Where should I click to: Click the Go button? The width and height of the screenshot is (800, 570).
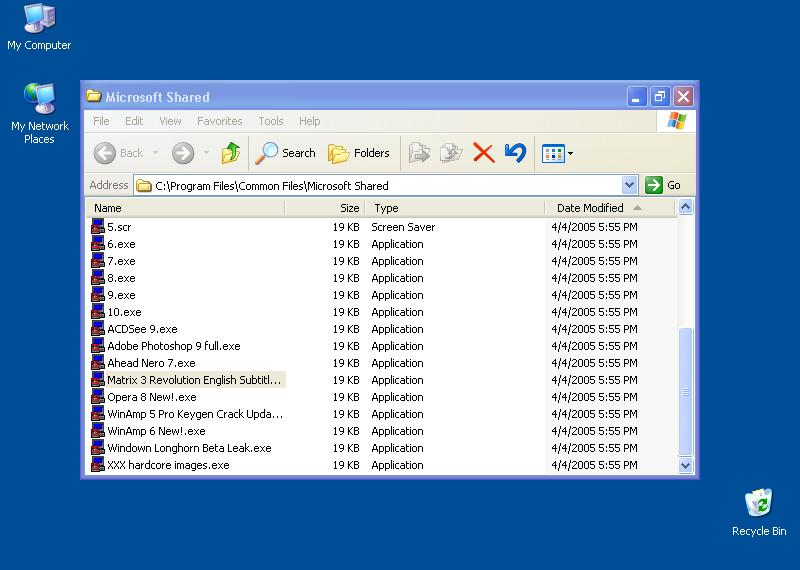click(x=662, y=185)
